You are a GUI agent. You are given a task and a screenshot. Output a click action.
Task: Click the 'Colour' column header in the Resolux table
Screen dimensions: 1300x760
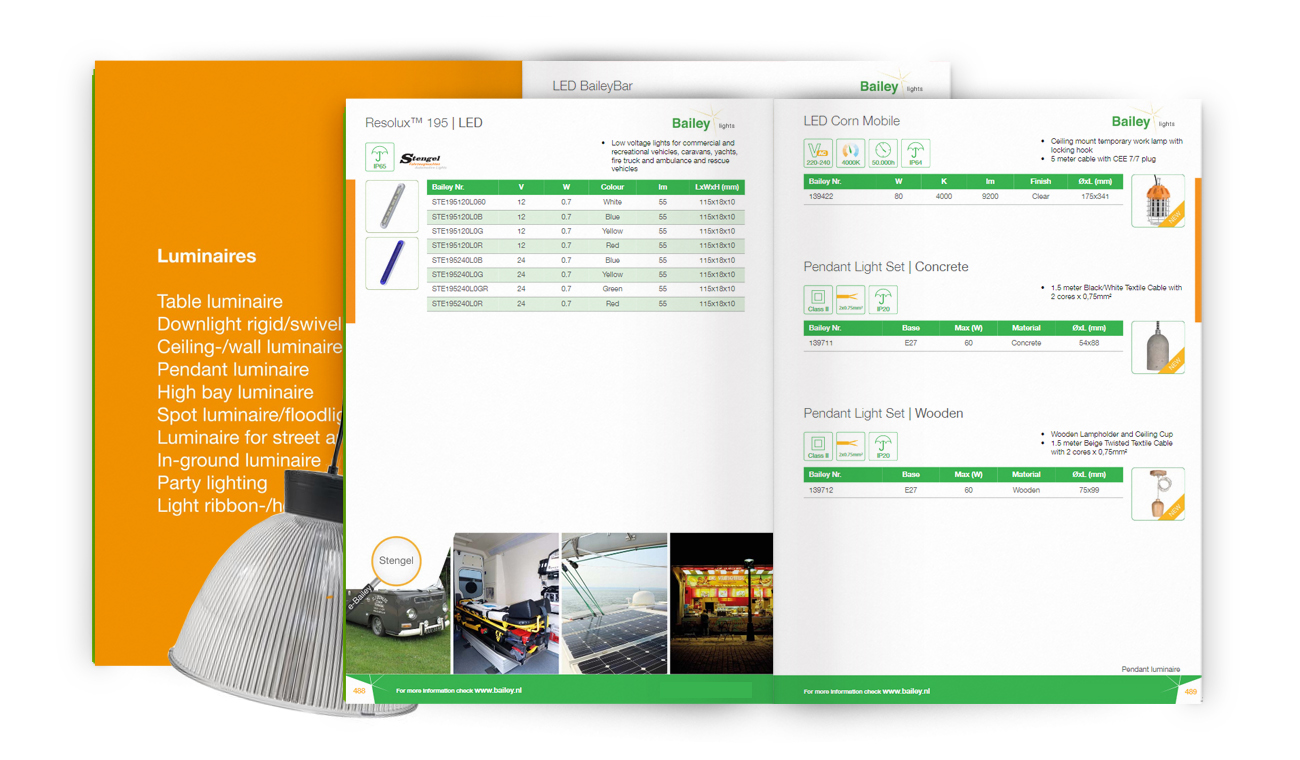pos(612,187)
